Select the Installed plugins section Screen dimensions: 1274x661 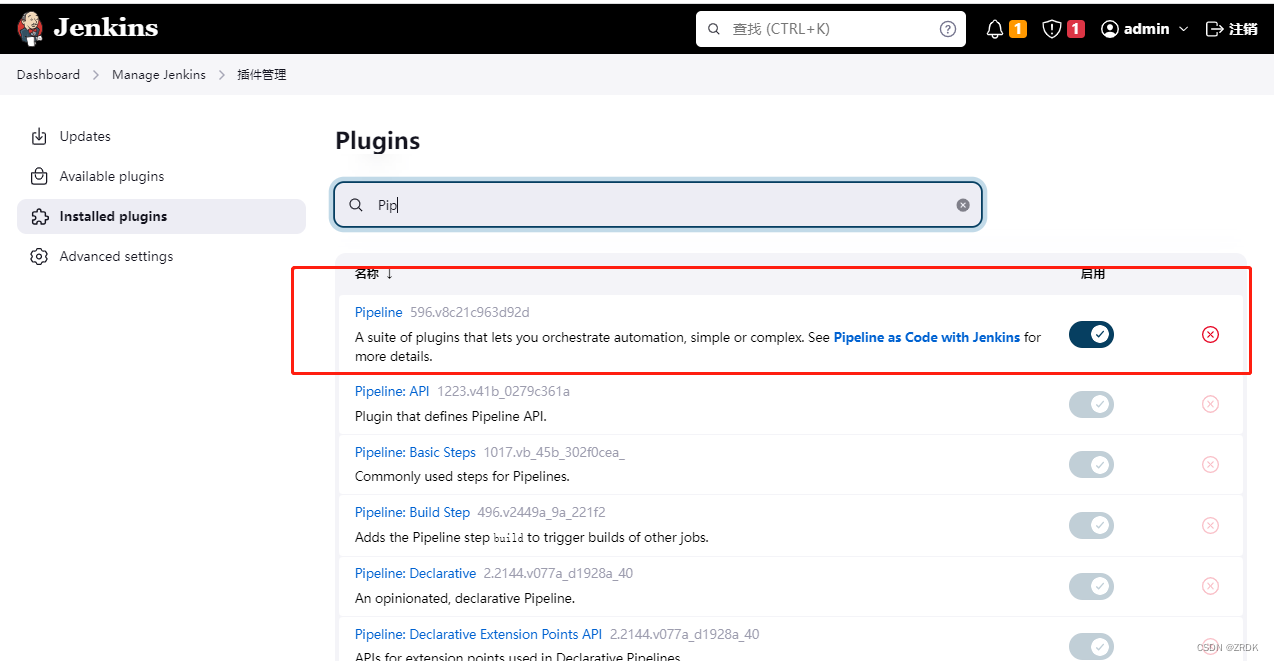click(113, 216)
